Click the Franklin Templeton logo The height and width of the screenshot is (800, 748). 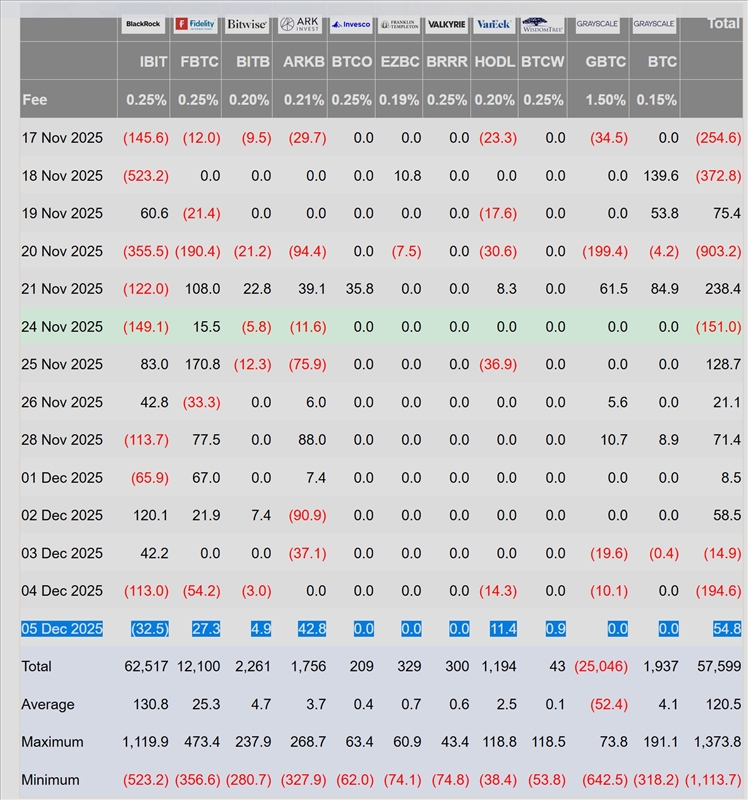click(x=399, y=23)
